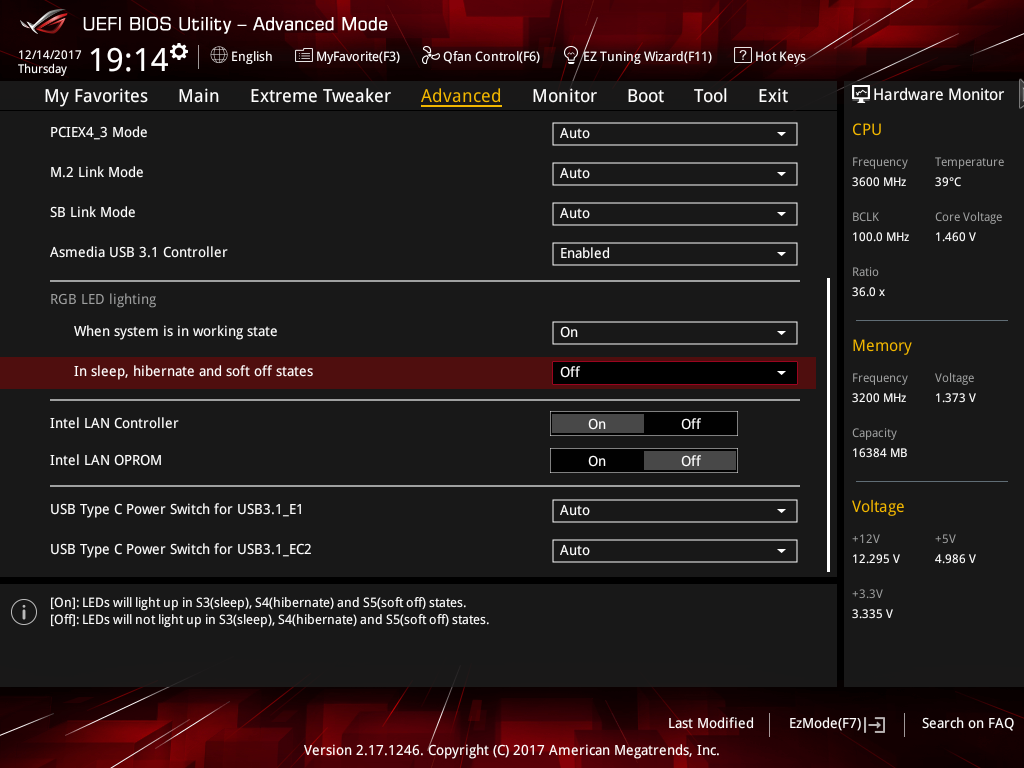Select USB Type C Power Switch USB3.1_E1 label
1024x768 pixels.
(x=176, y=509)
